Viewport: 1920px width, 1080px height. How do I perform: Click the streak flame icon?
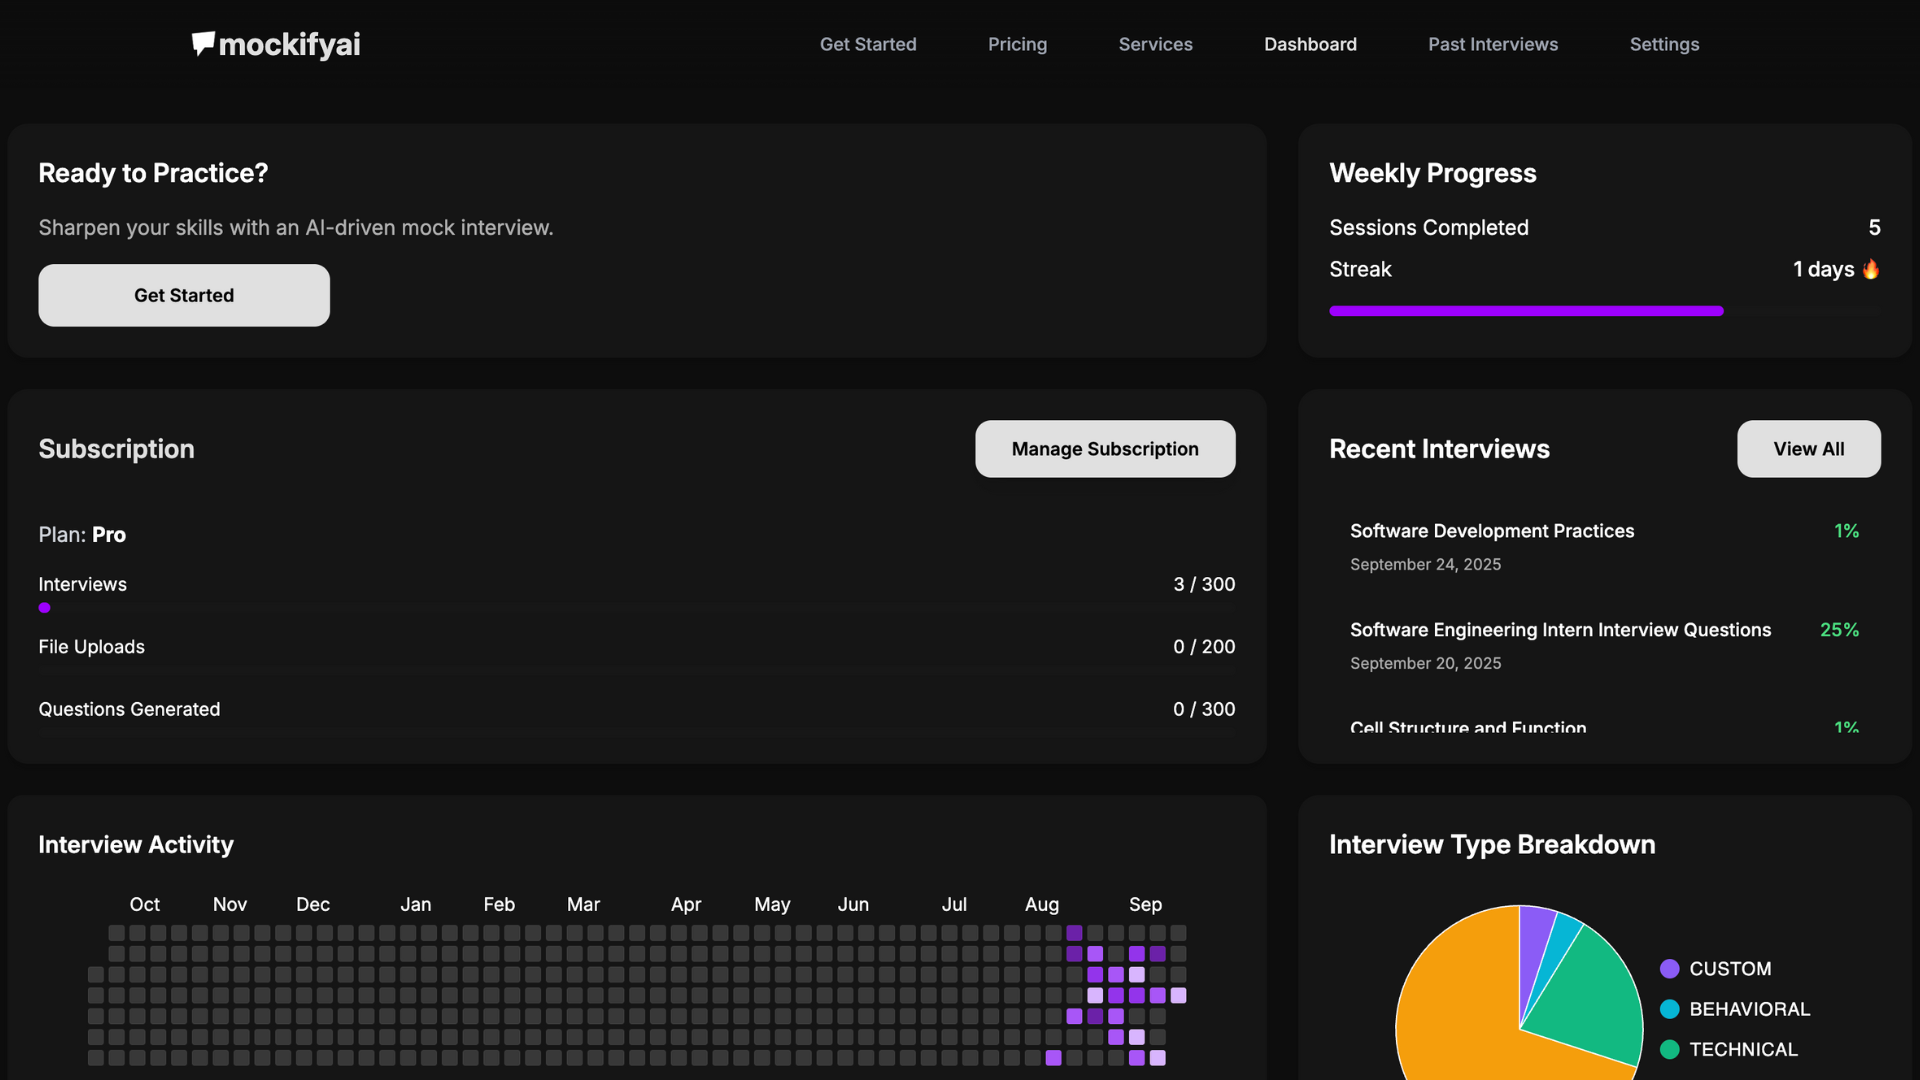coord(1871,269)
